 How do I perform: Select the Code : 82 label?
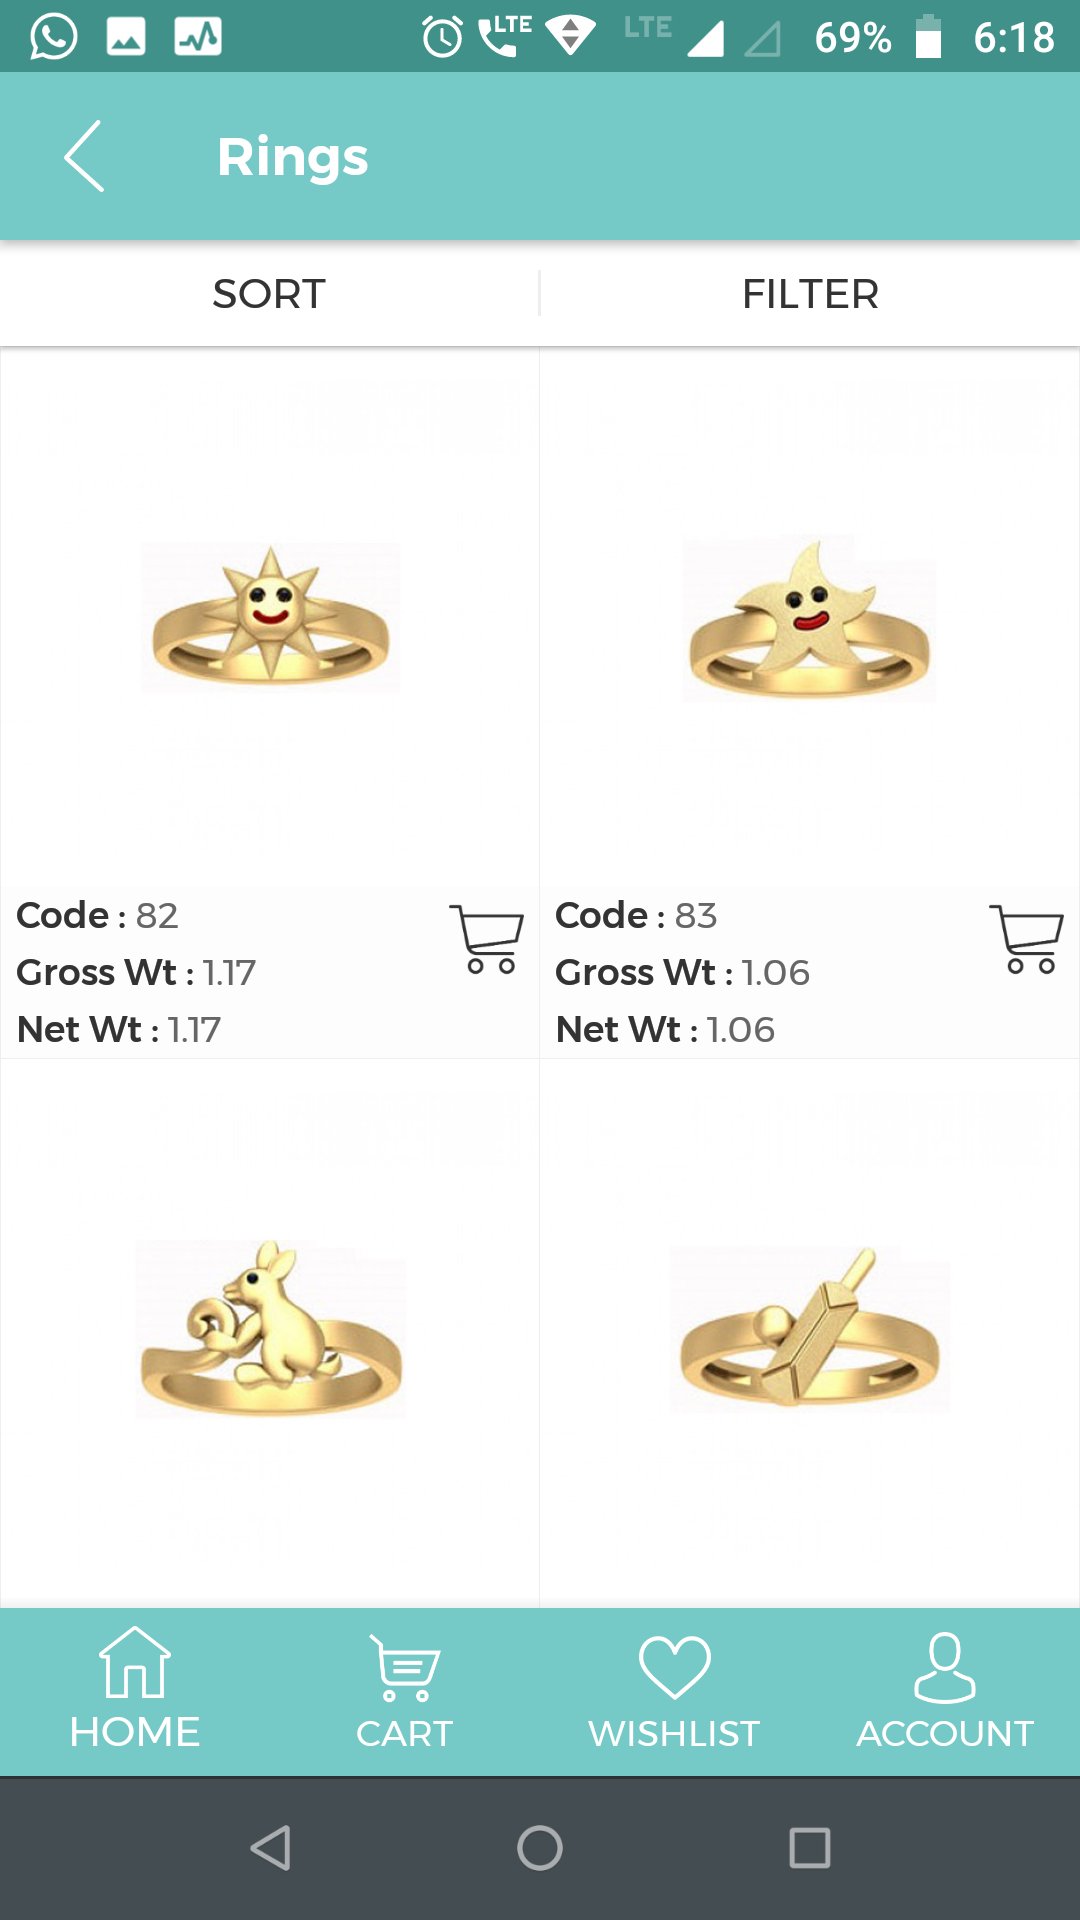coord(97,915)
